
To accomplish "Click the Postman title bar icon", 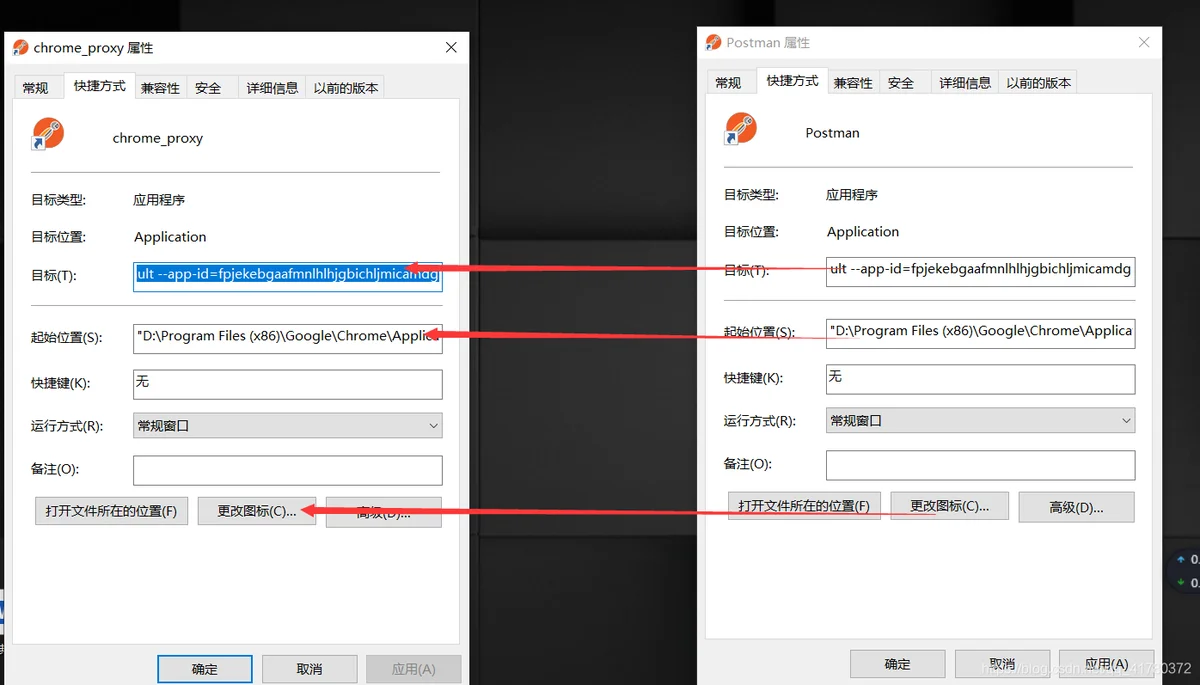I will 713,42.
